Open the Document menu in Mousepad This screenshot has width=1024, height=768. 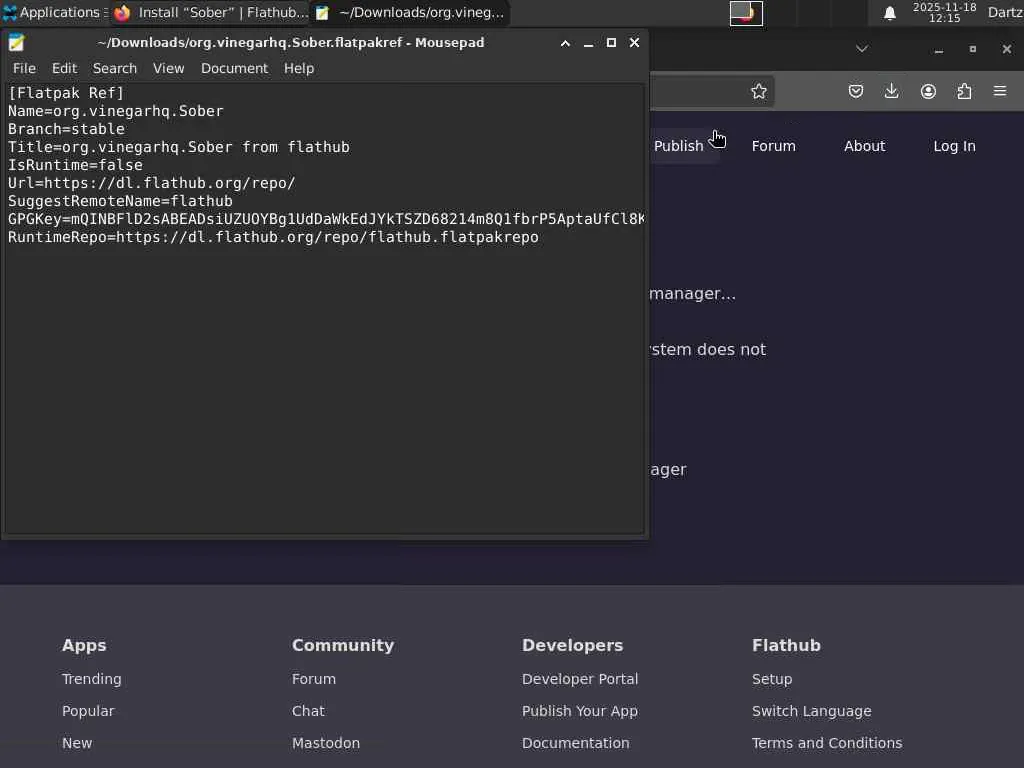(x=234, y=68)
